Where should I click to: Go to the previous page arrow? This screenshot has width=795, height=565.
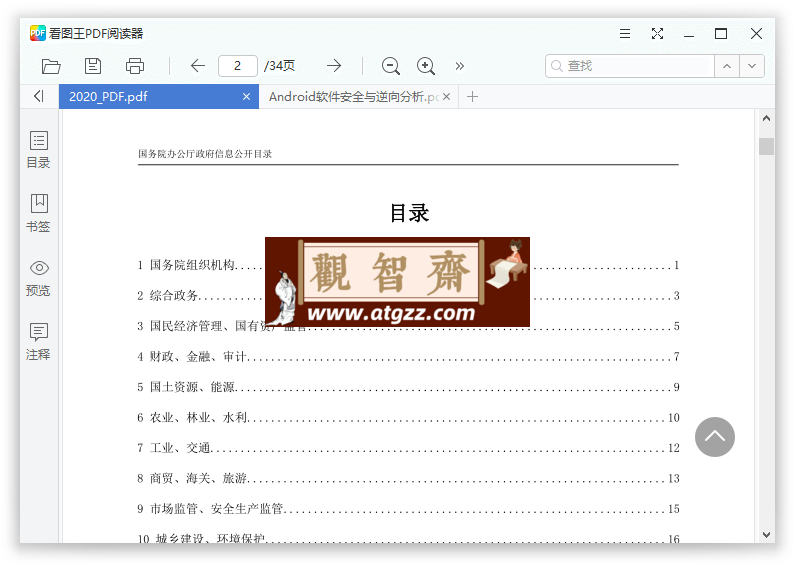pos(198,65)
